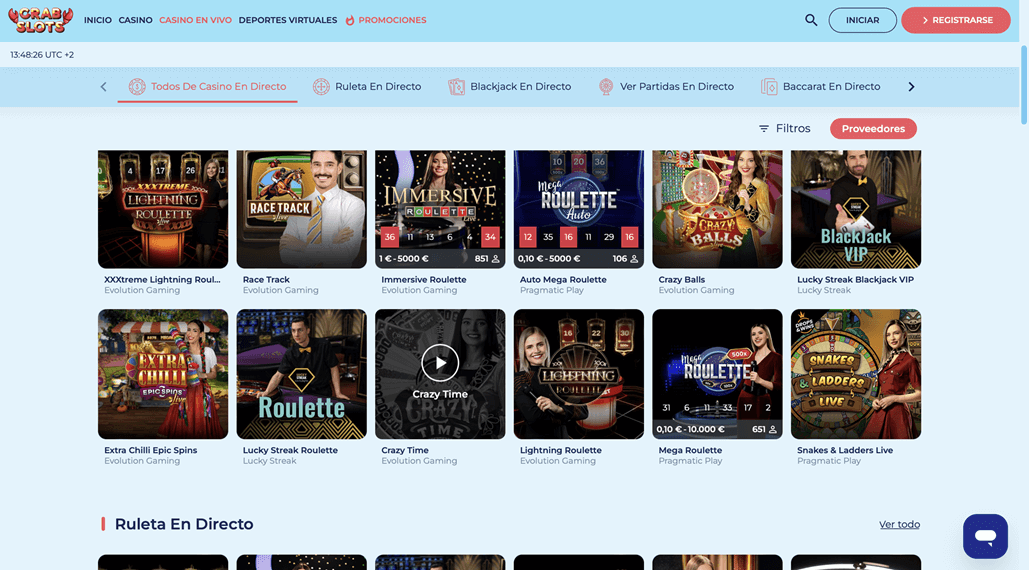This screenshot has height=570, width=1029.
Task: Open the Lucky Streak Roulette thumbnail
Action: click(301, 374)
